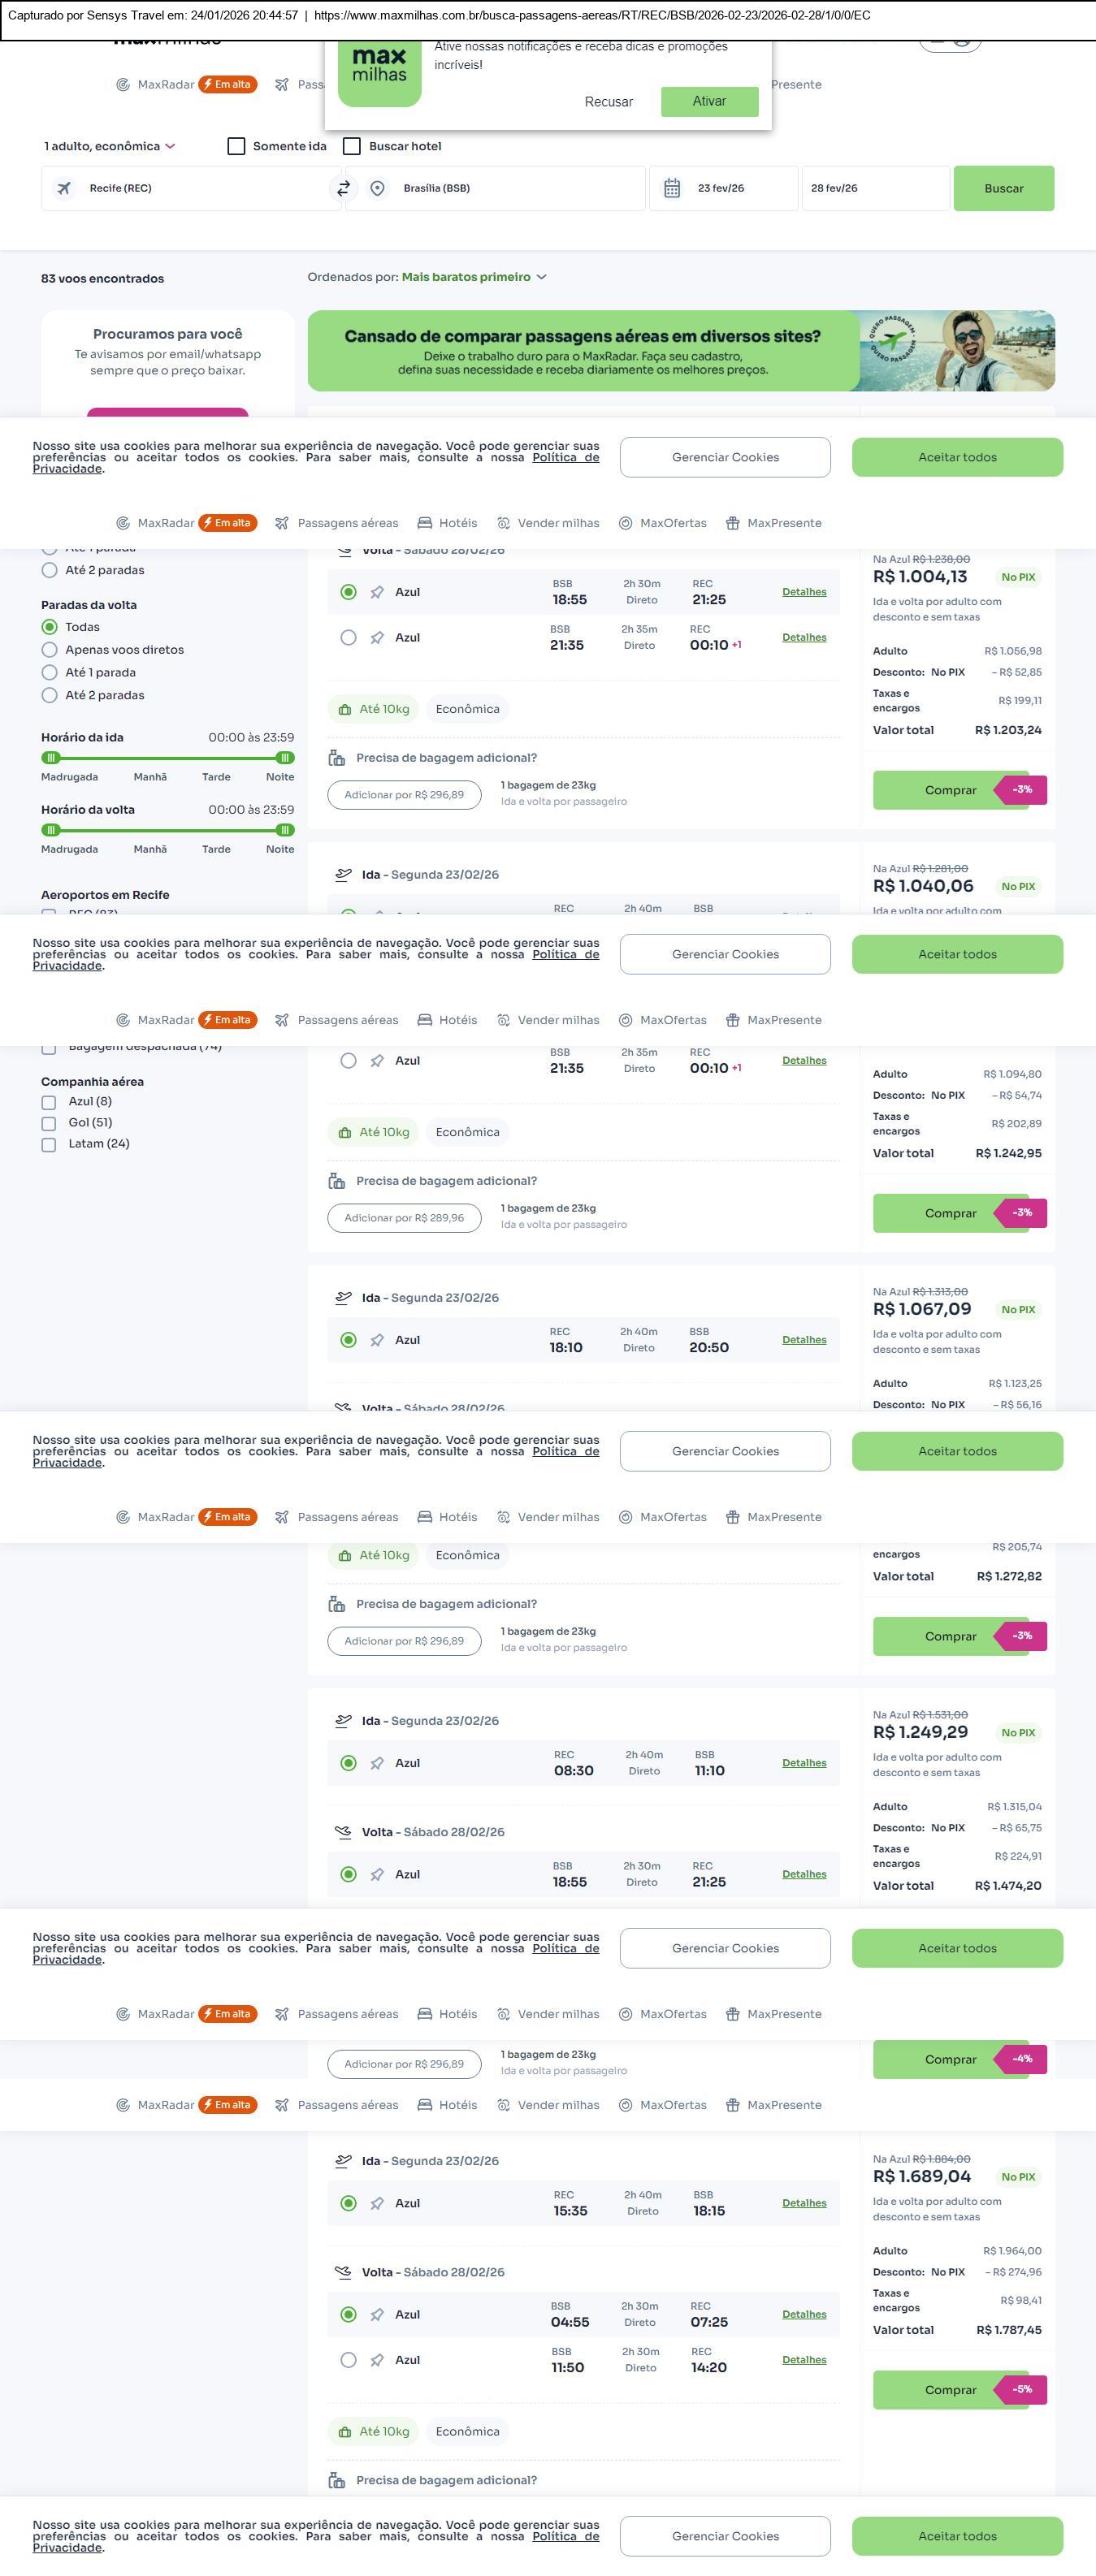
Task: Expand the 'Mais baratos primeiro' sort dropdown
Action: (473, 277)
